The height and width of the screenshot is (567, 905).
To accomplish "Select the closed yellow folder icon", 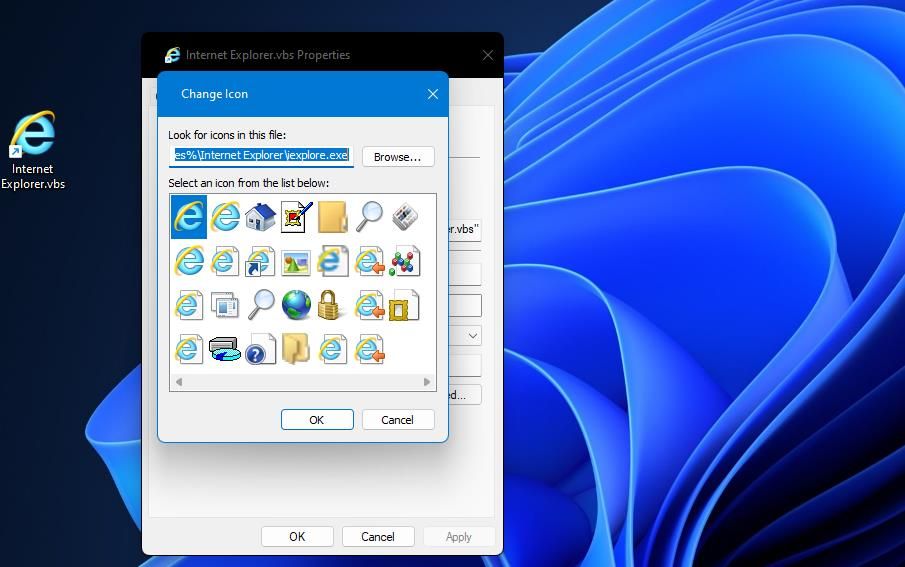I will pyautogui.click(x=332, y=217).
